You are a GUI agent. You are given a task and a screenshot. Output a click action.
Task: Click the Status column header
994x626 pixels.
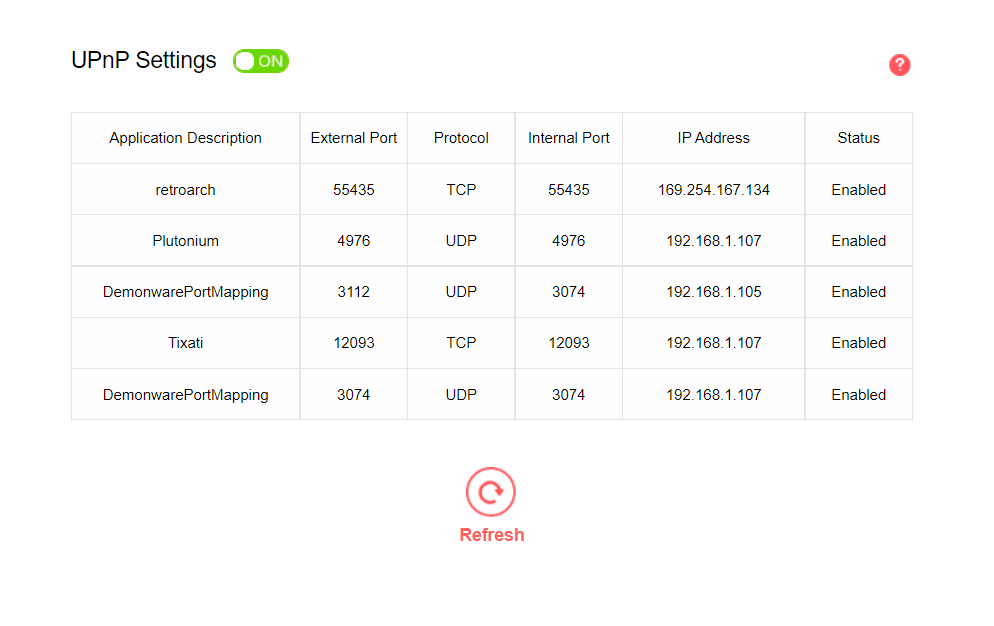click(858, 138)
